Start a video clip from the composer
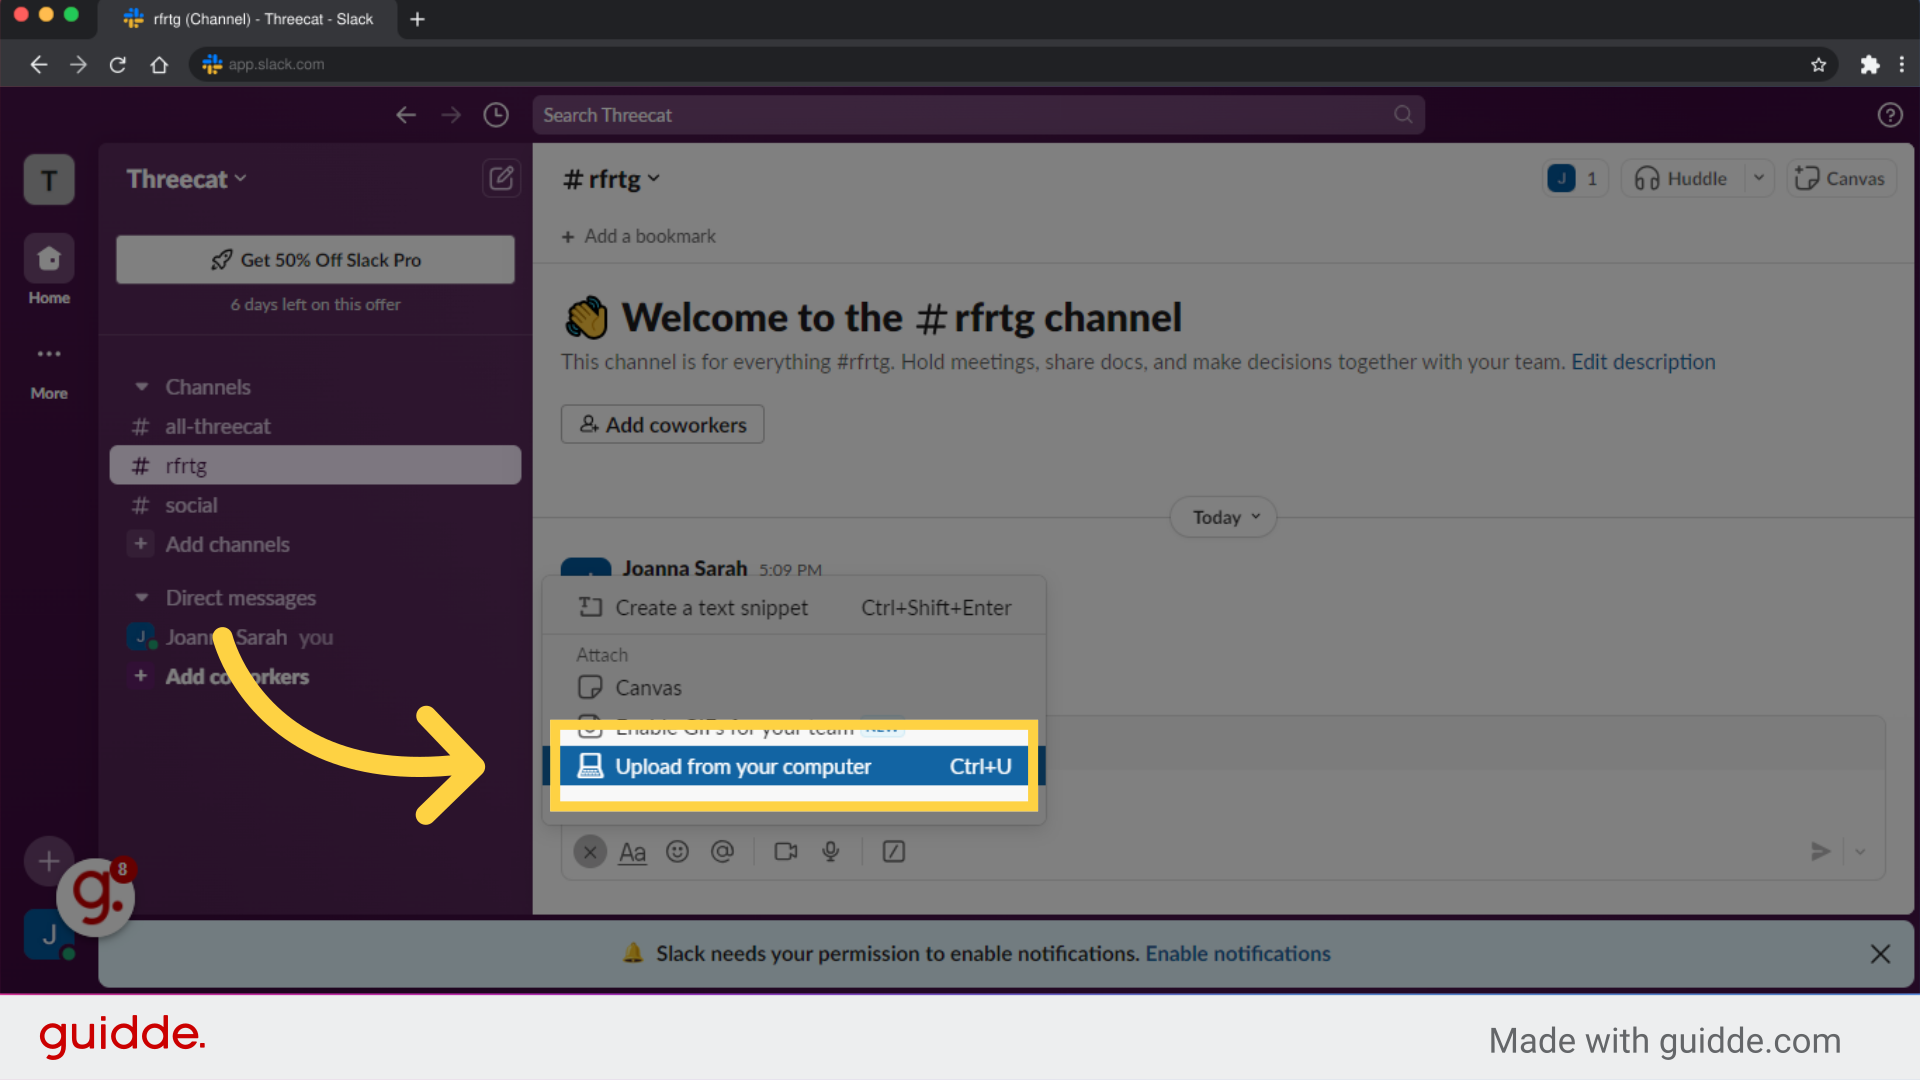 point(785,851)
